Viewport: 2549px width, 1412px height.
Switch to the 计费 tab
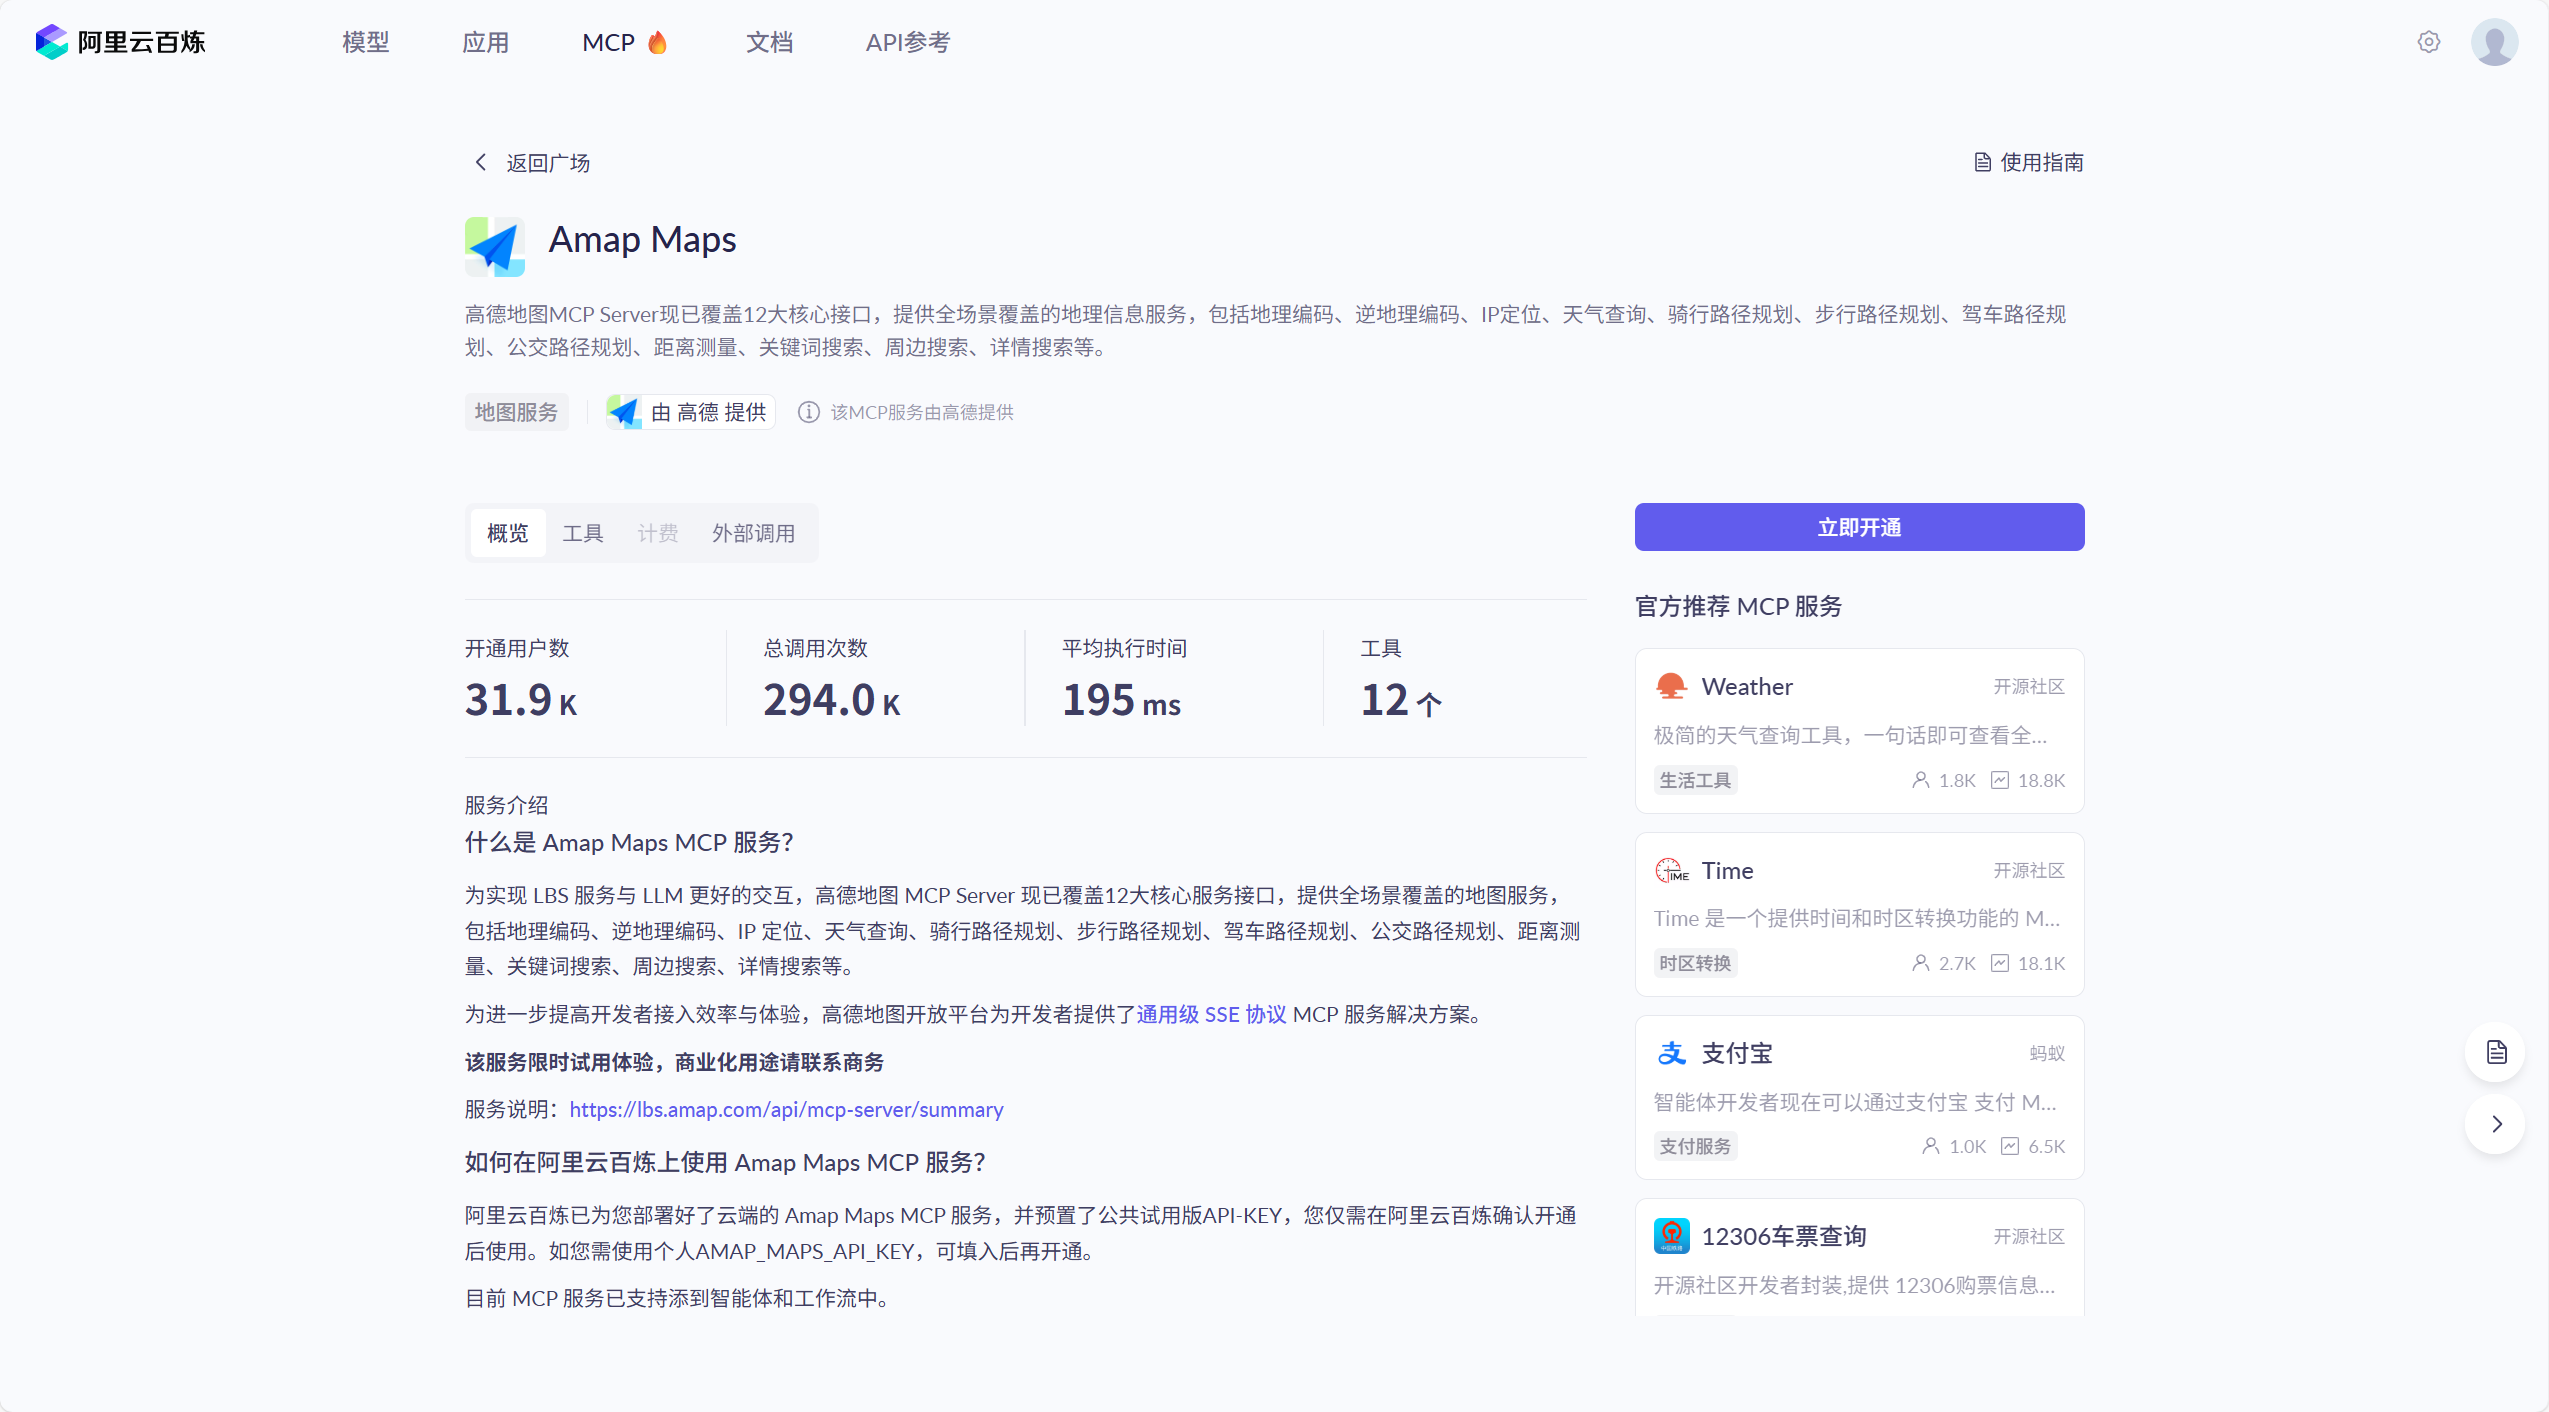click(x=658, y=533)
